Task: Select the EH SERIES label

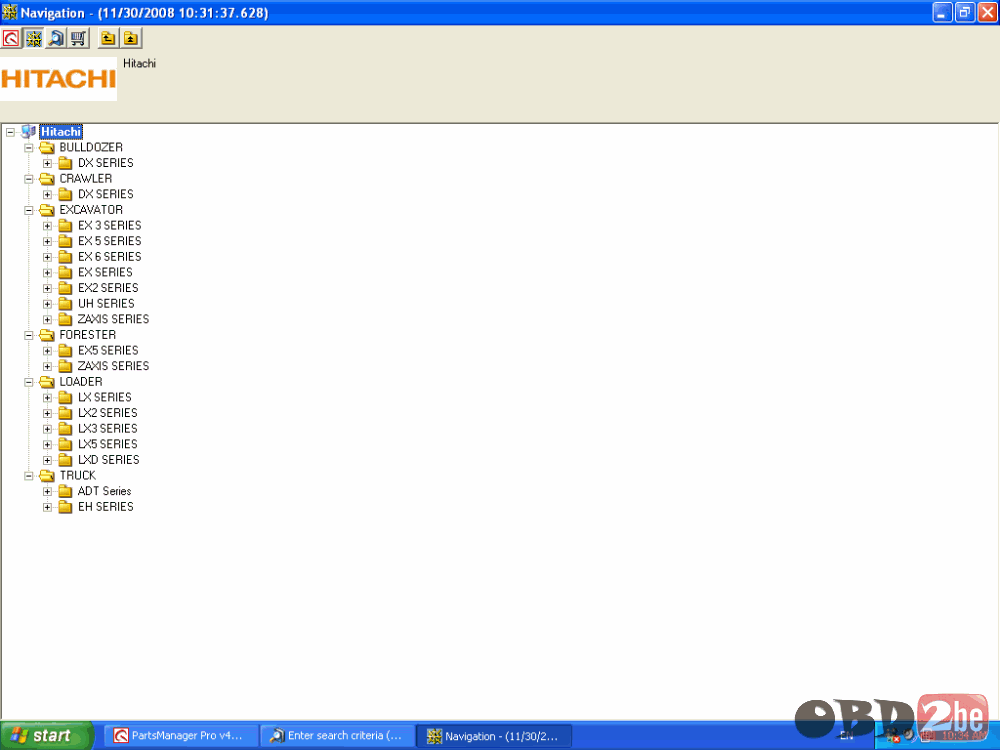Action: pyautogui.click(x=106, y=507)
